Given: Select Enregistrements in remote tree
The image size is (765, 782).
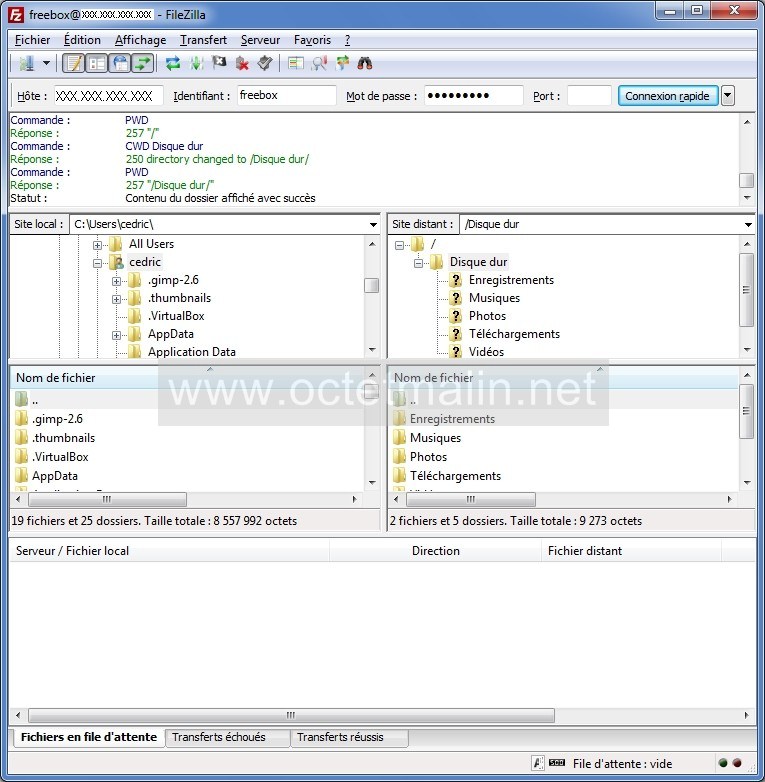Looking at the screenshot, I should coord(511,280).
